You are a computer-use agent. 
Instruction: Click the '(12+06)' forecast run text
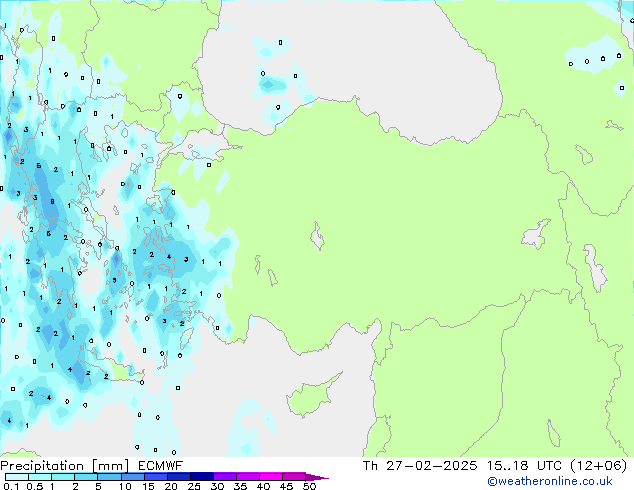(x=599, y=466)
